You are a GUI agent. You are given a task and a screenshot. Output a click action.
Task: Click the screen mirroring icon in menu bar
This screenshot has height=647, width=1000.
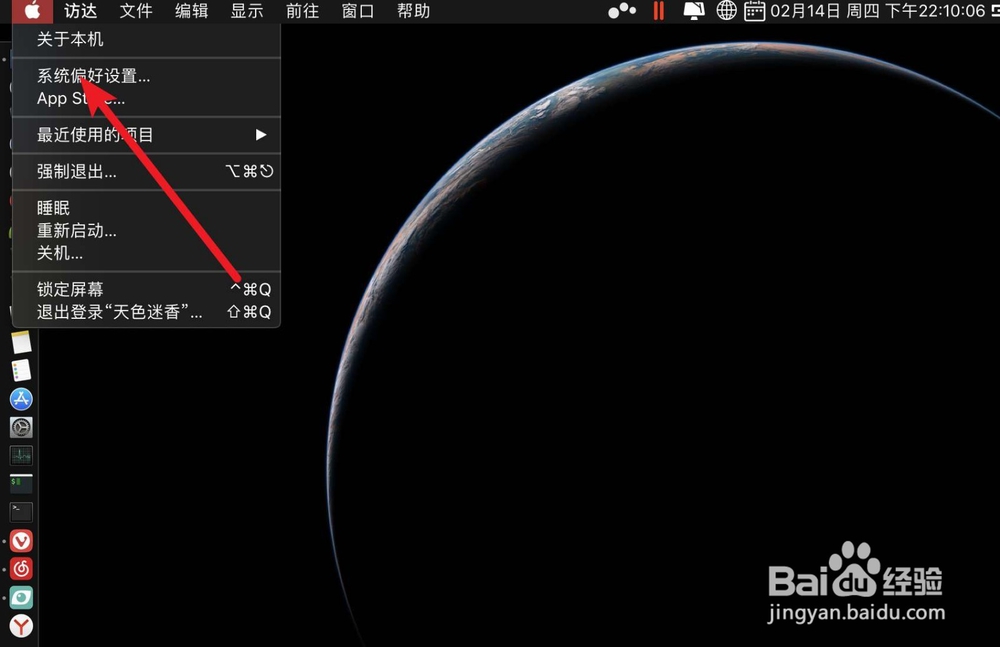[x=694, y=11]
